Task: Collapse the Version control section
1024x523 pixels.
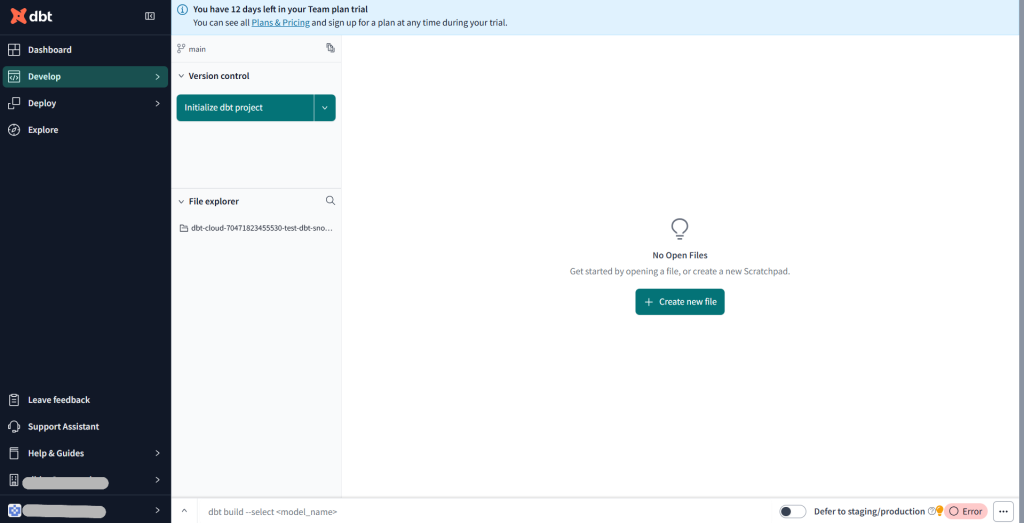Action: click(x=181, y=76)
